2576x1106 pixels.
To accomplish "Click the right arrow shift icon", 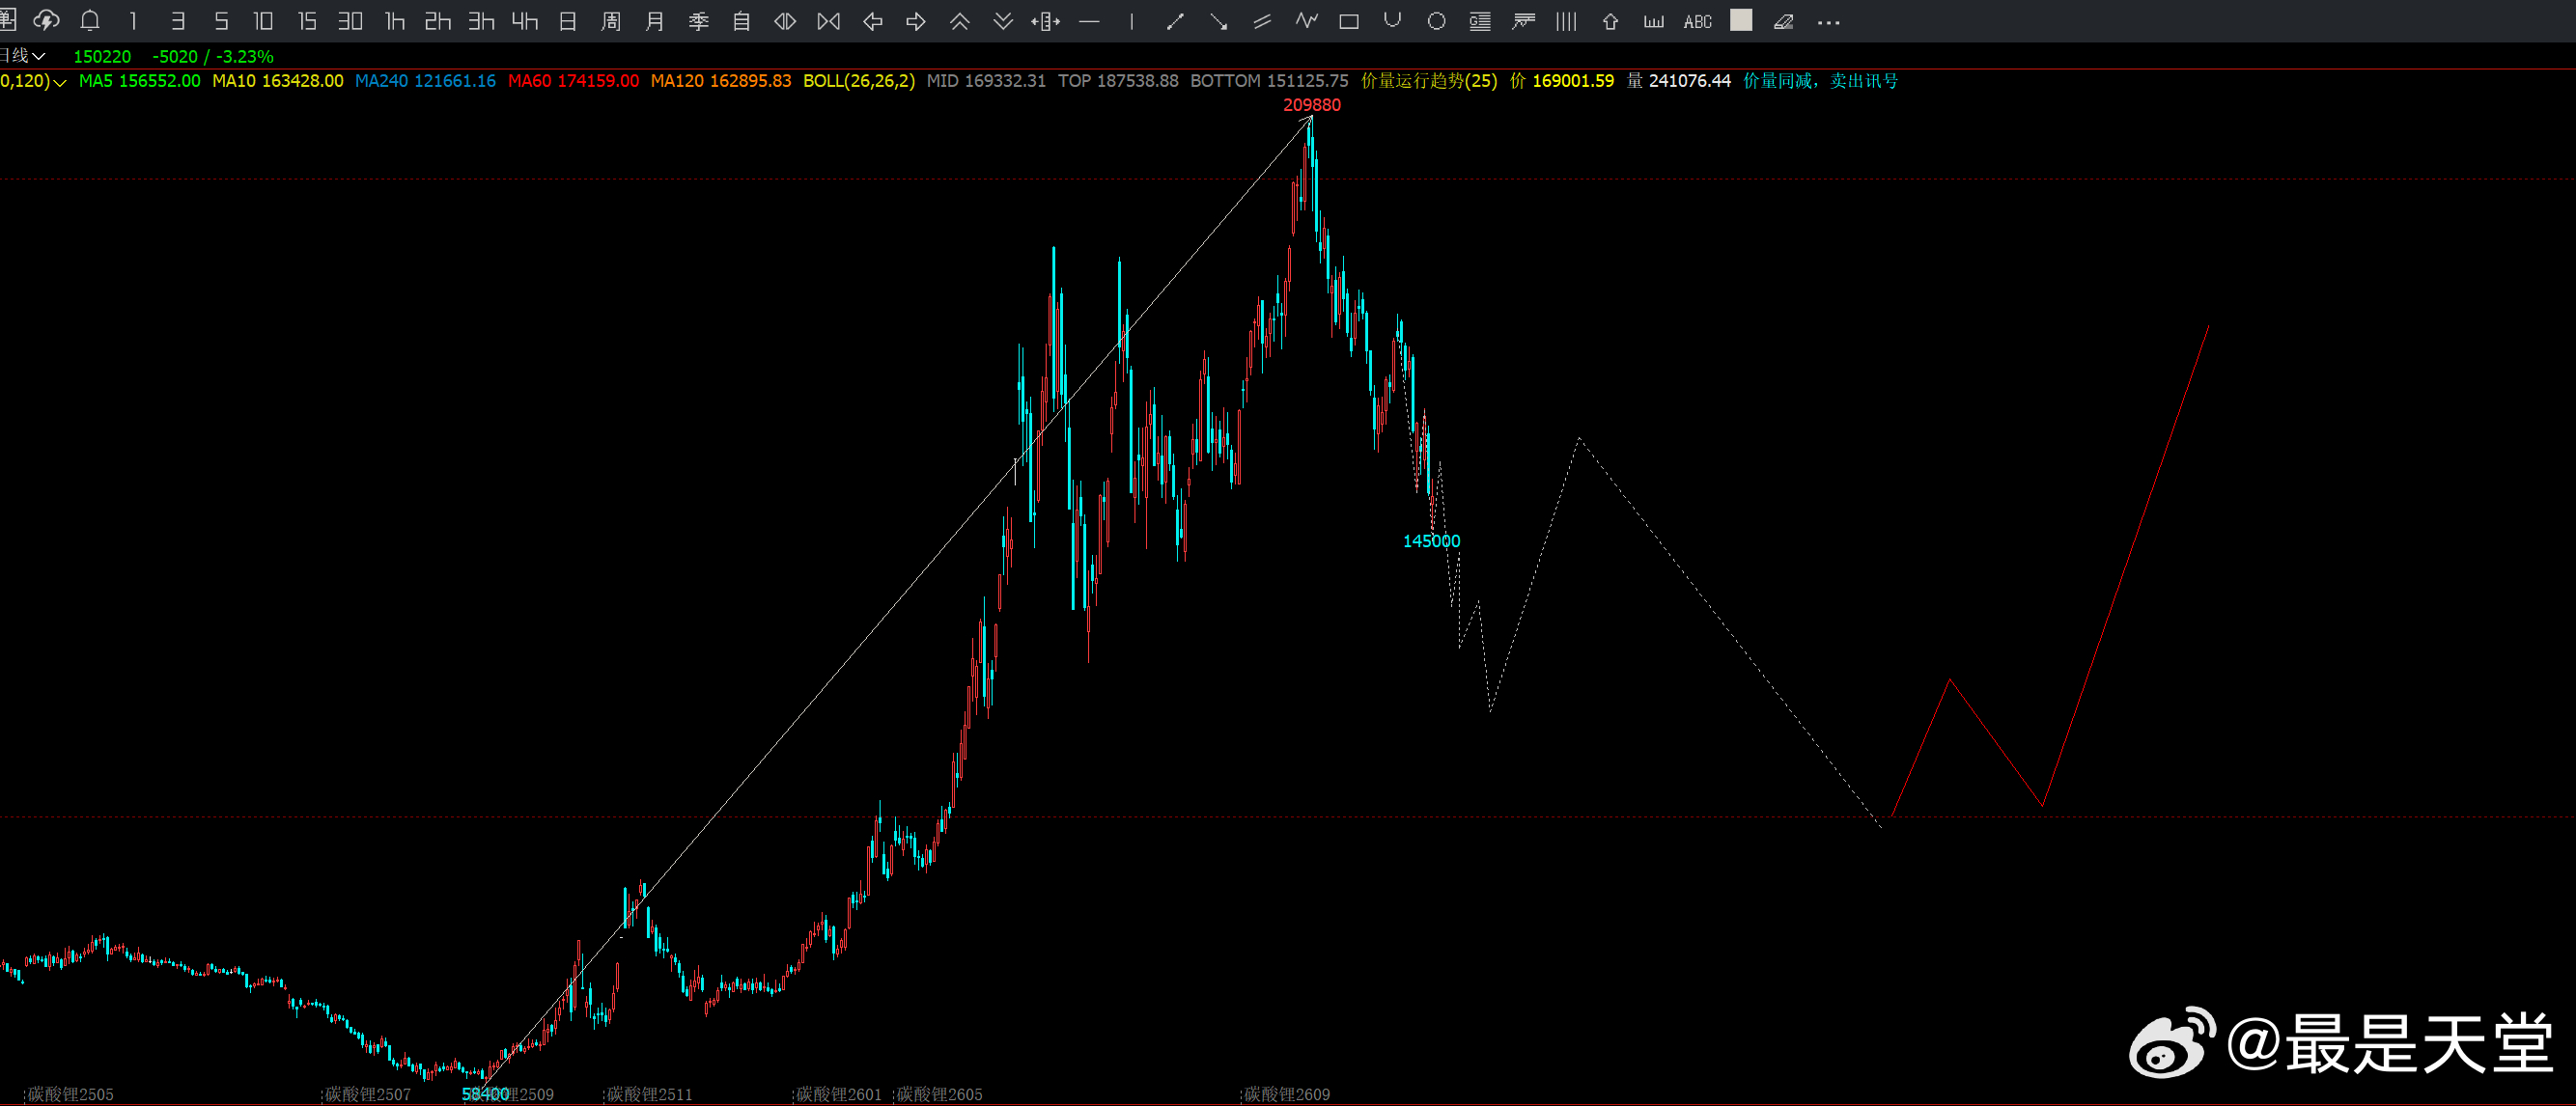I will (916, 21).
